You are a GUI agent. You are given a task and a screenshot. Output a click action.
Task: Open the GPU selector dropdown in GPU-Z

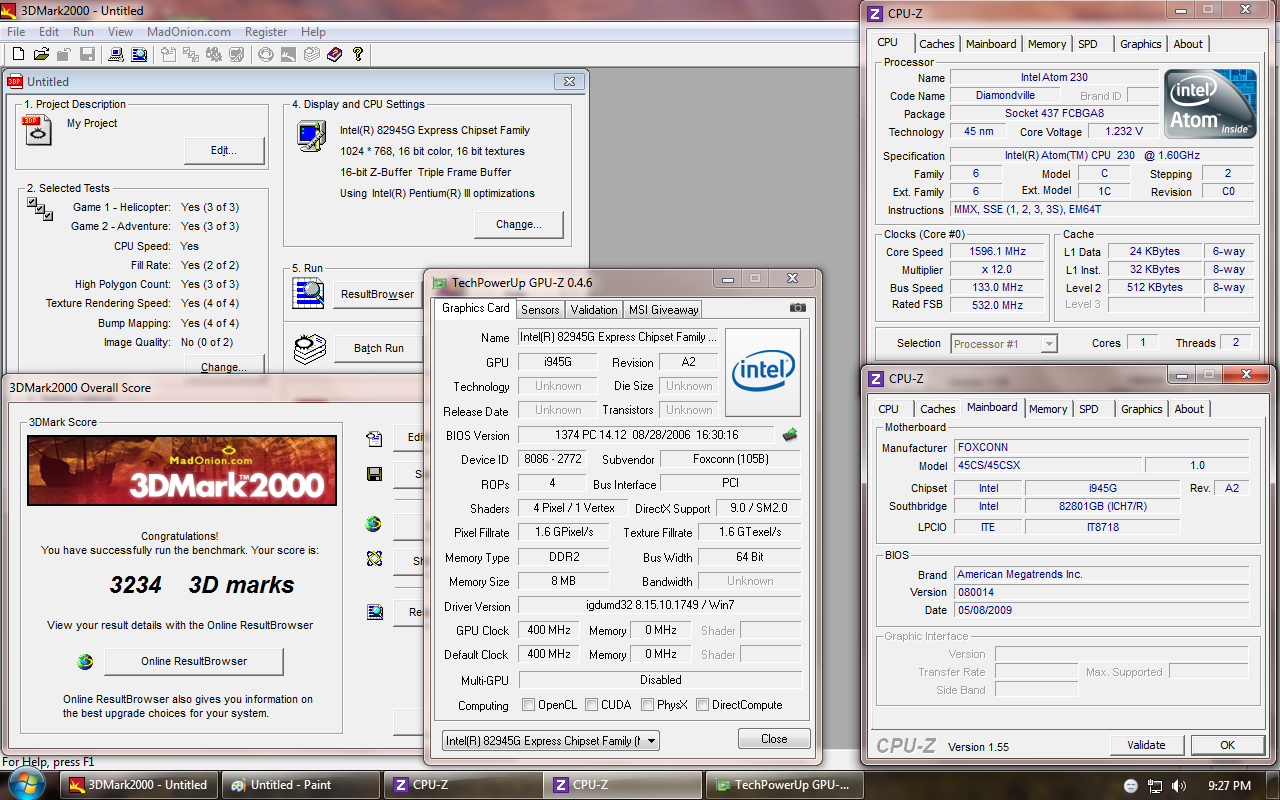click(x=551, y=740)
